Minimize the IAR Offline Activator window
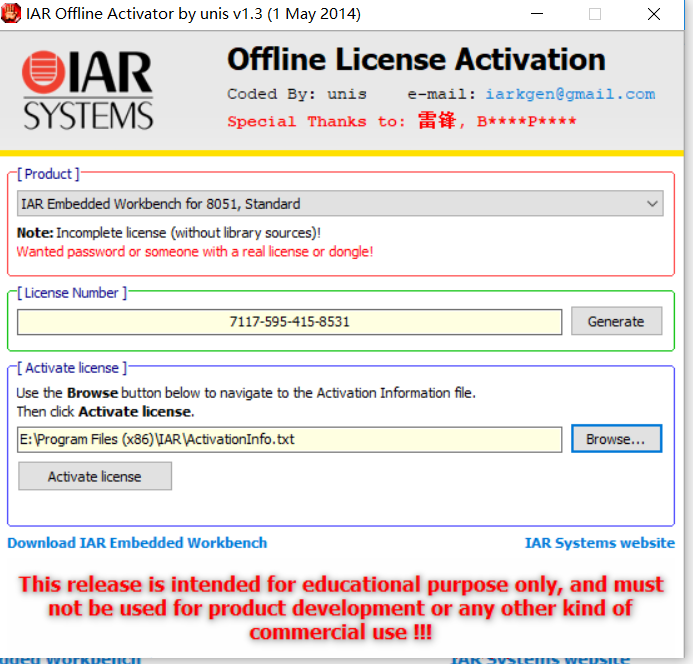Screen dimensions: 693x664 (537, 14)
